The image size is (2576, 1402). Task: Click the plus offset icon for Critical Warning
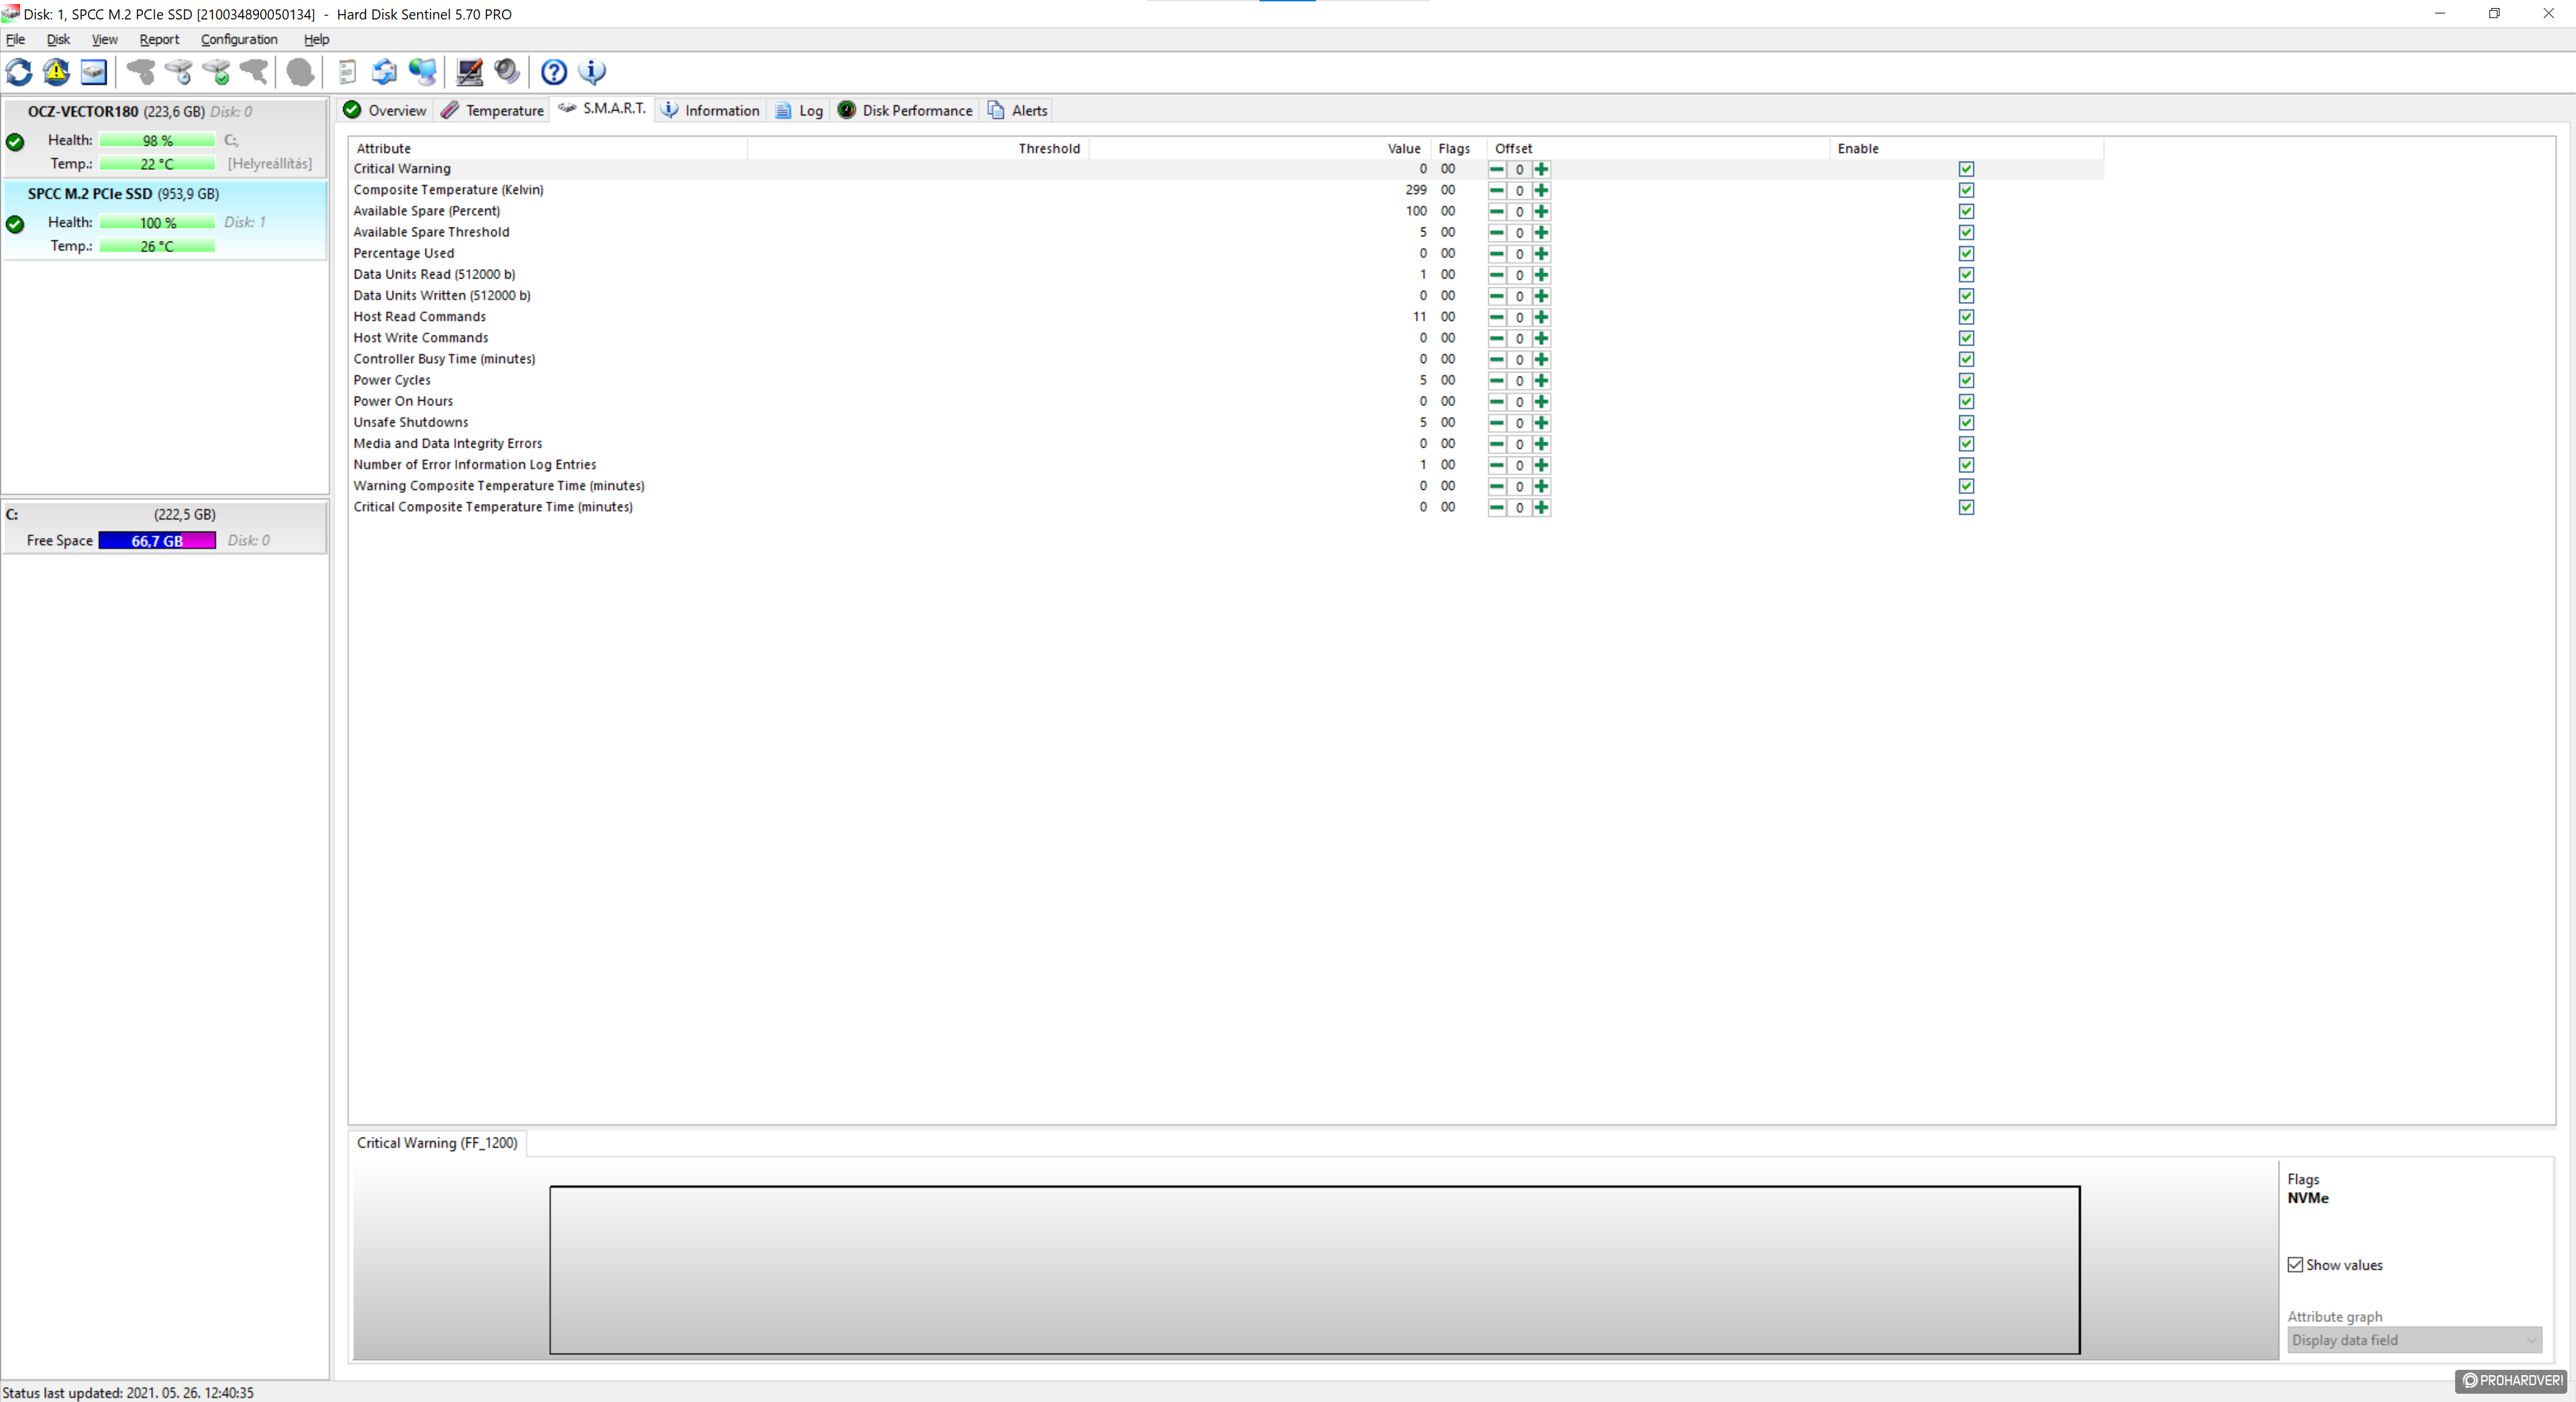[x=1541, y=169]
